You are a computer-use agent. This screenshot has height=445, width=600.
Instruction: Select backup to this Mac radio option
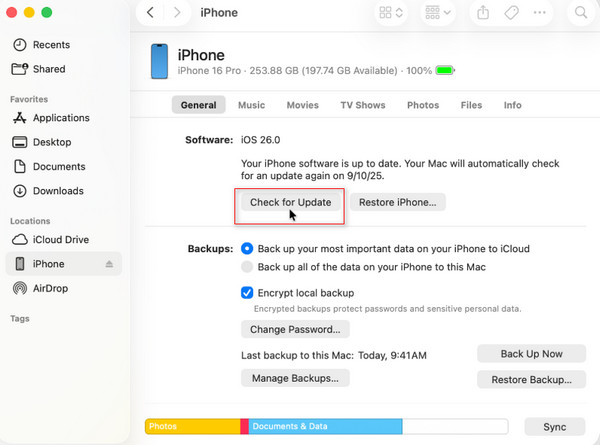247,267
